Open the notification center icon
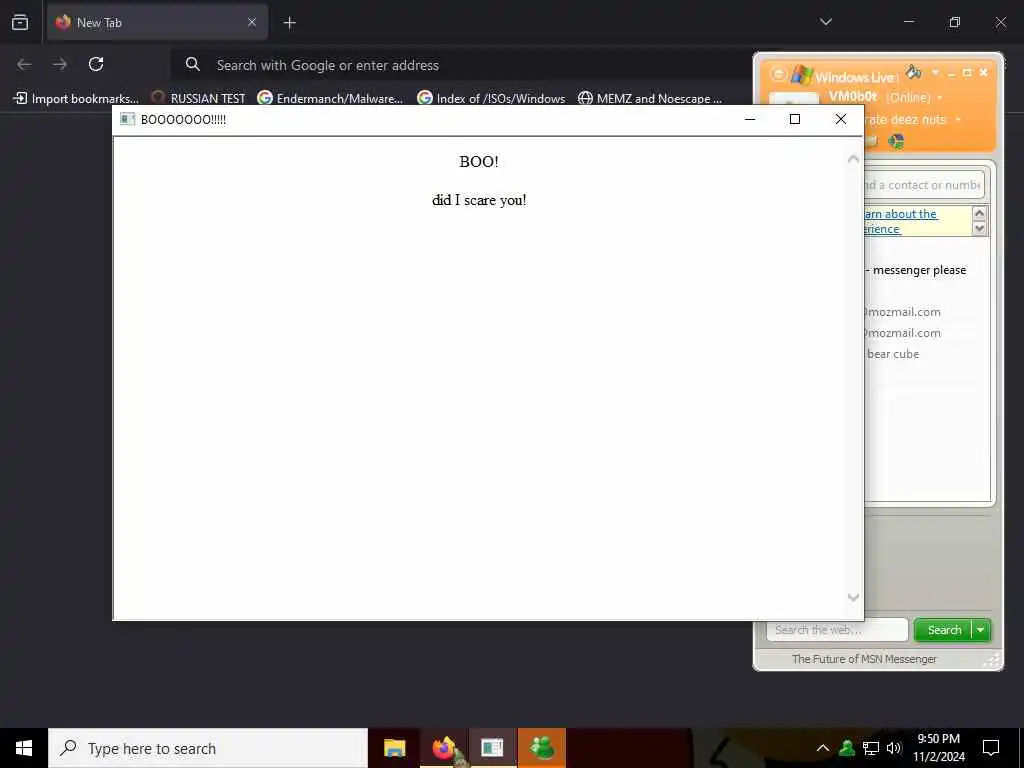Screen dimensions: 1024x768 pos(991,748)
